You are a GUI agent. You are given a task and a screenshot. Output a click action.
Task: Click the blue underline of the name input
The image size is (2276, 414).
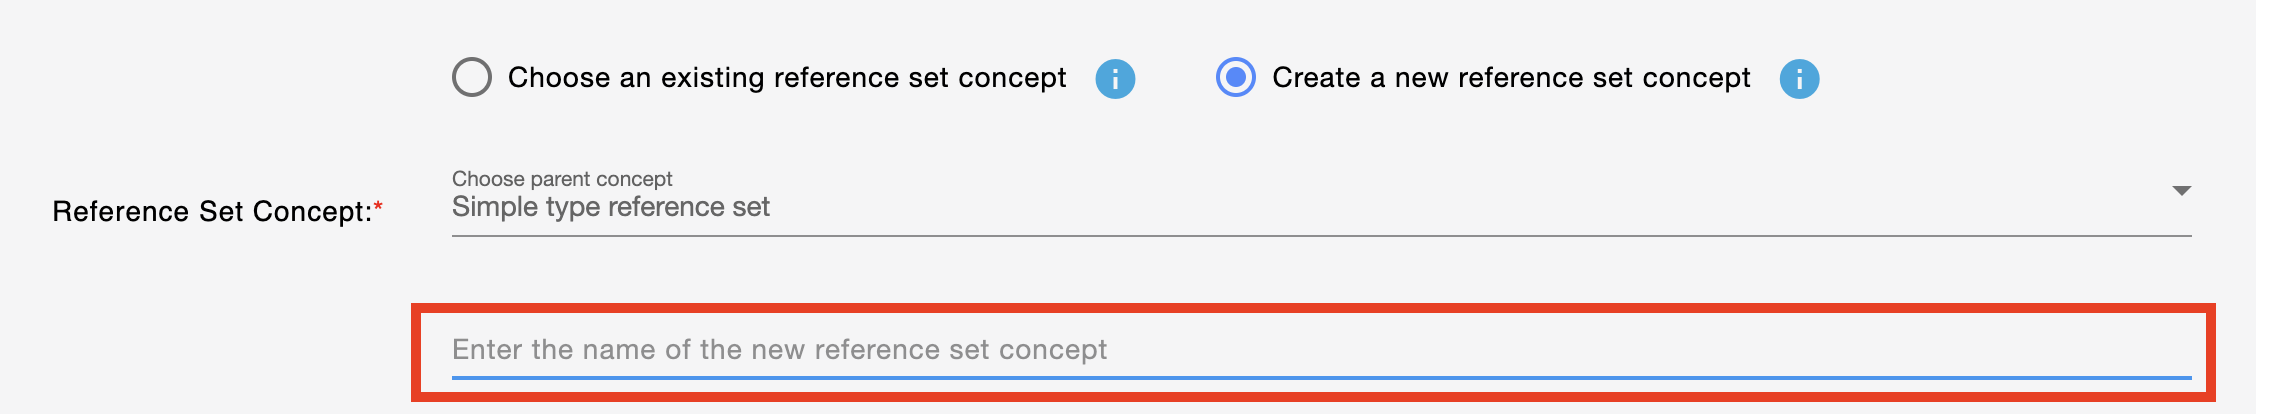[x=1321, y=378]
